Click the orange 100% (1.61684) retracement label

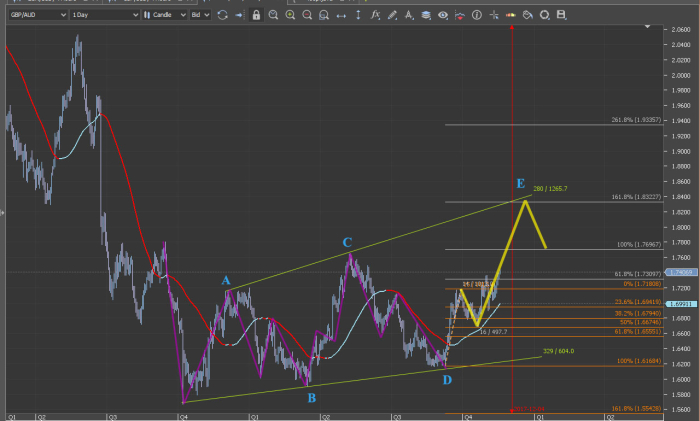639,361
